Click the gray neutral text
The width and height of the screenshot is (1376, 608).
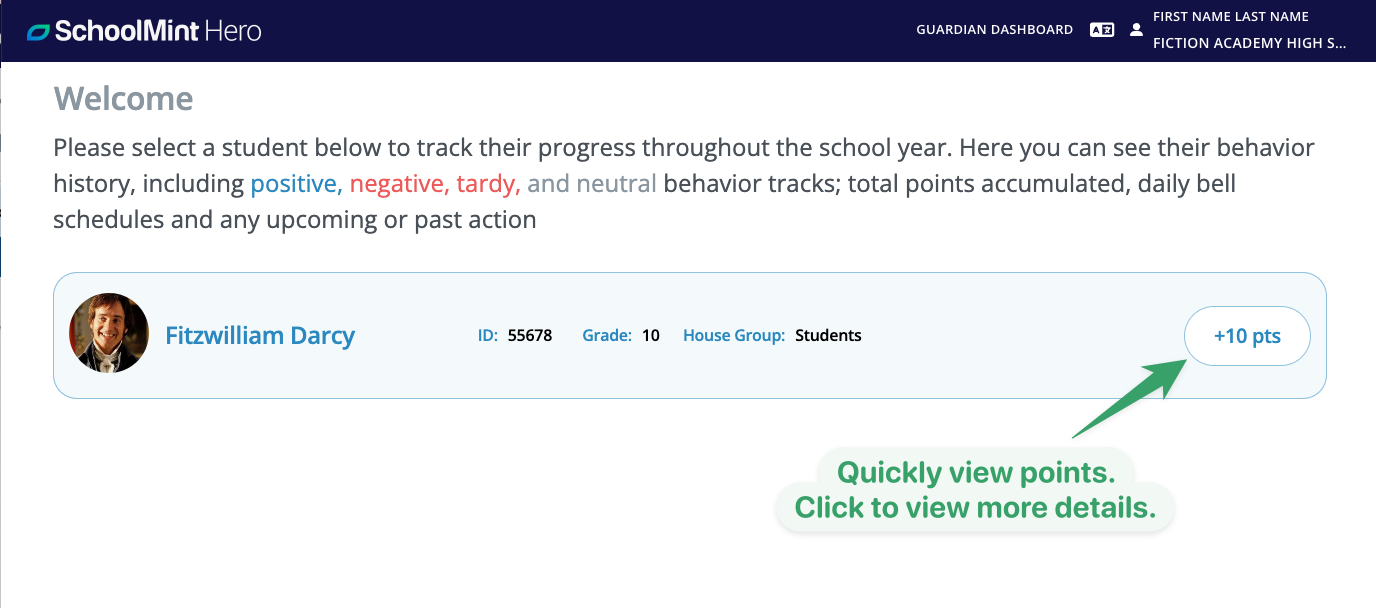tap(617, 184)
